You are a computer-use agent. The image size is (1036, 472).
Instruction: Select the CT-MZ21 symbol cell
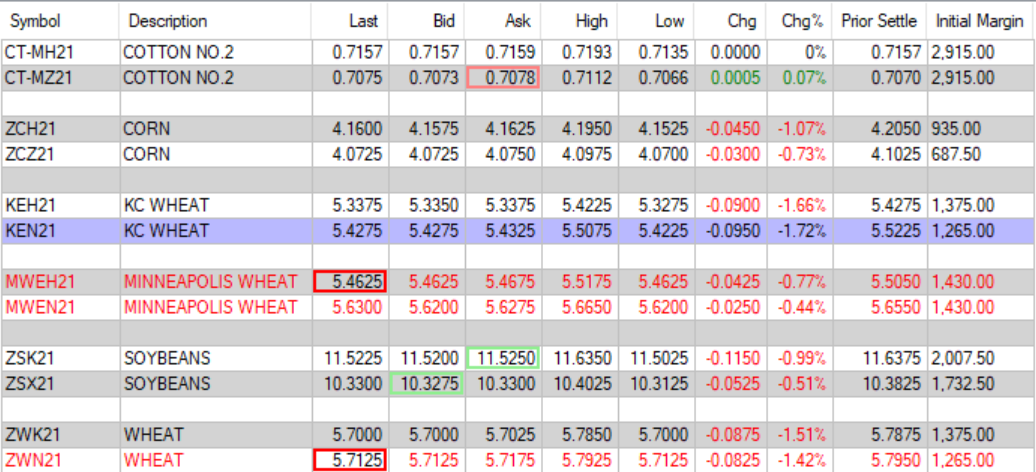59,78
